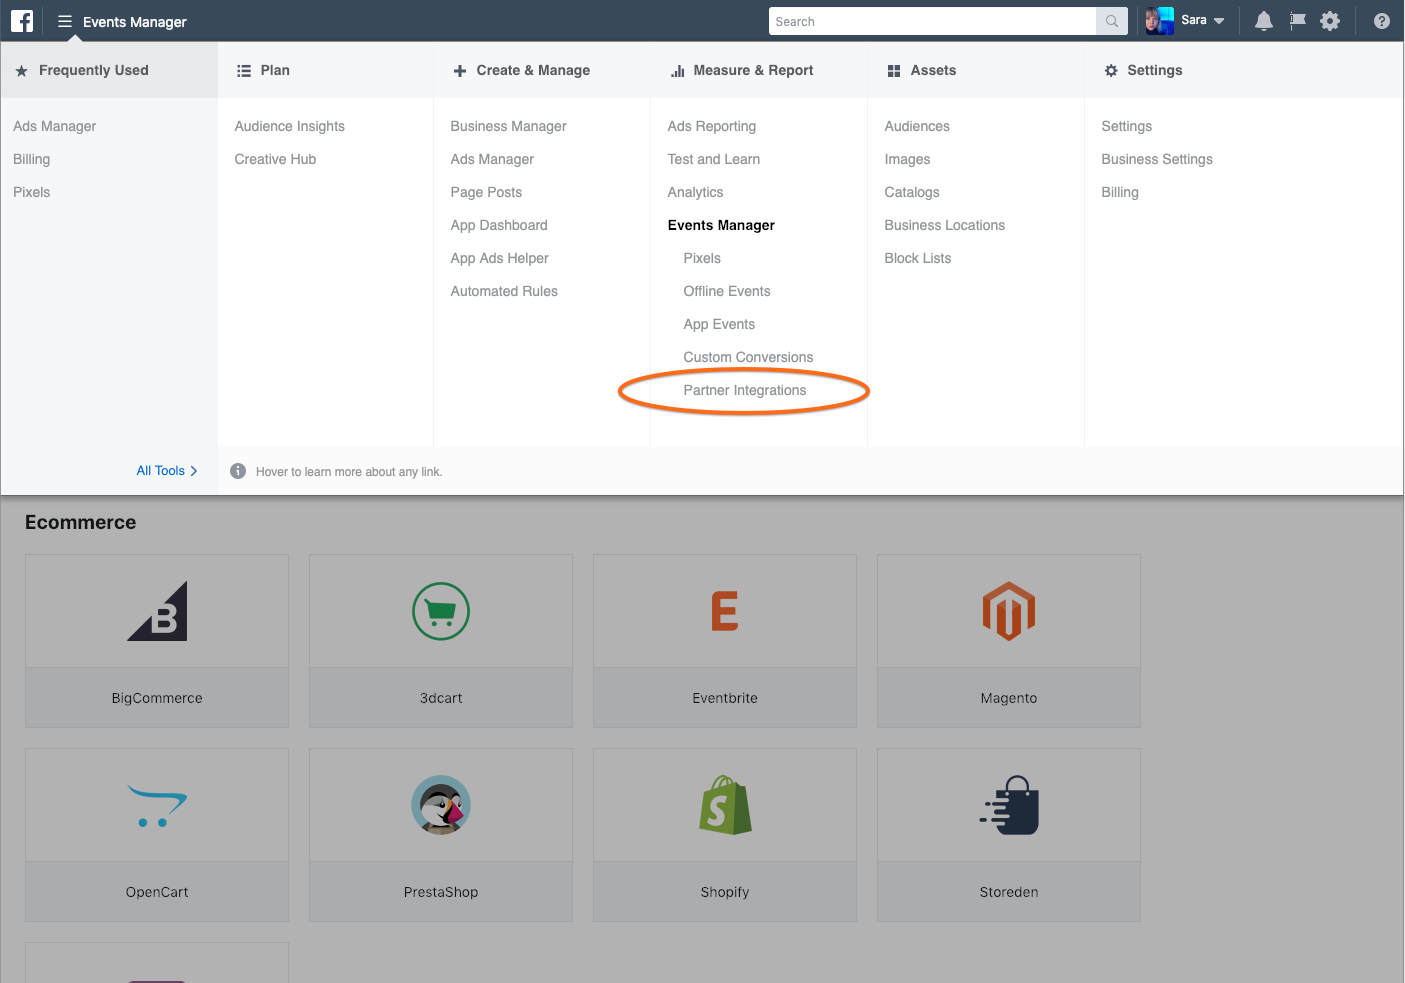This screenshot has height=983, width=1405.
Task: Open Business Locations
Action: (x=945, y=225)
